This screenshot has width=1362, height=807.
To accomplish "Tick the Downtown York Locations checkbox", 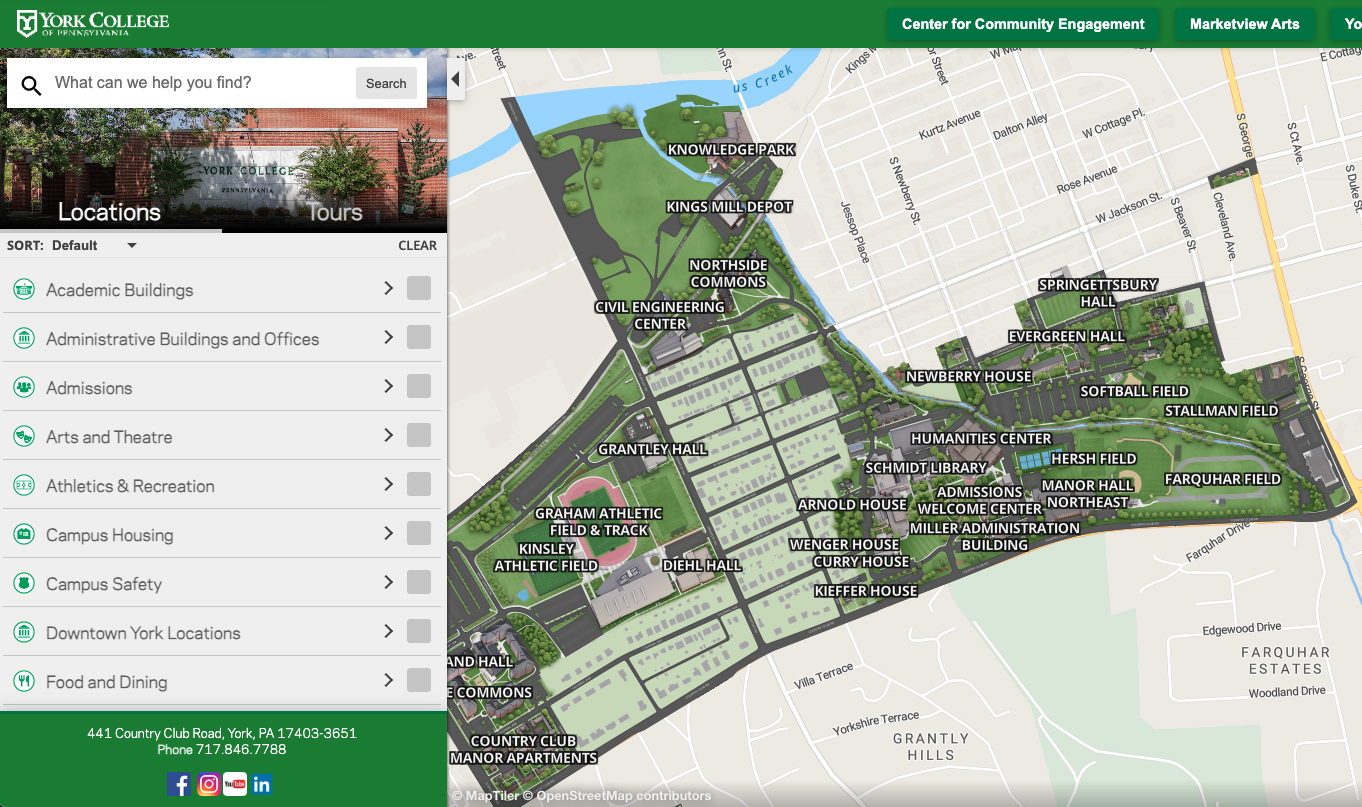I will 419,631.
